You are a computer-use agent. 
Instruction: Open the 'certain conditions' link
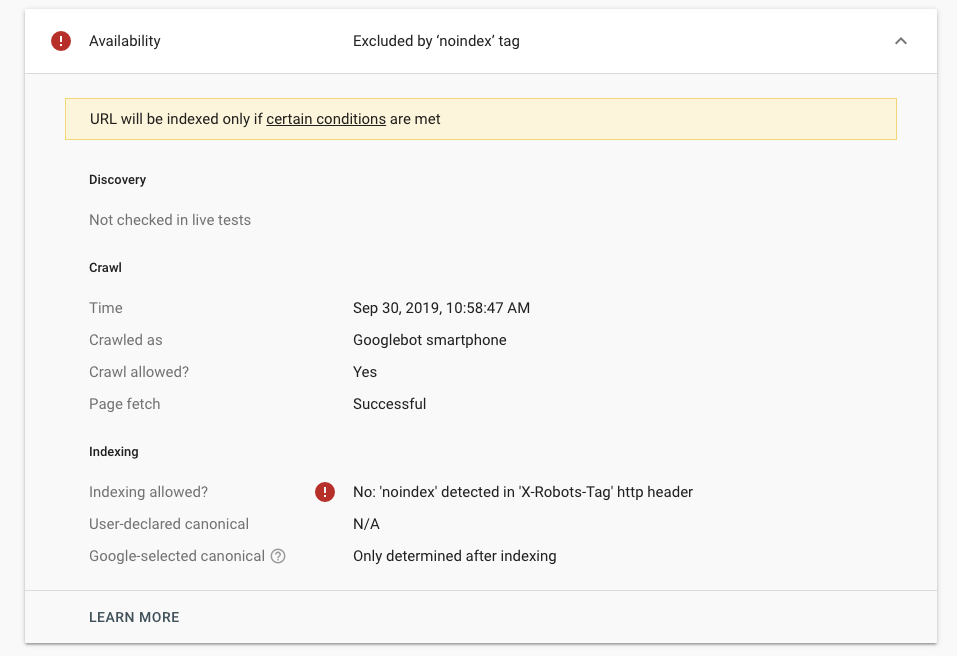point(326,119)
